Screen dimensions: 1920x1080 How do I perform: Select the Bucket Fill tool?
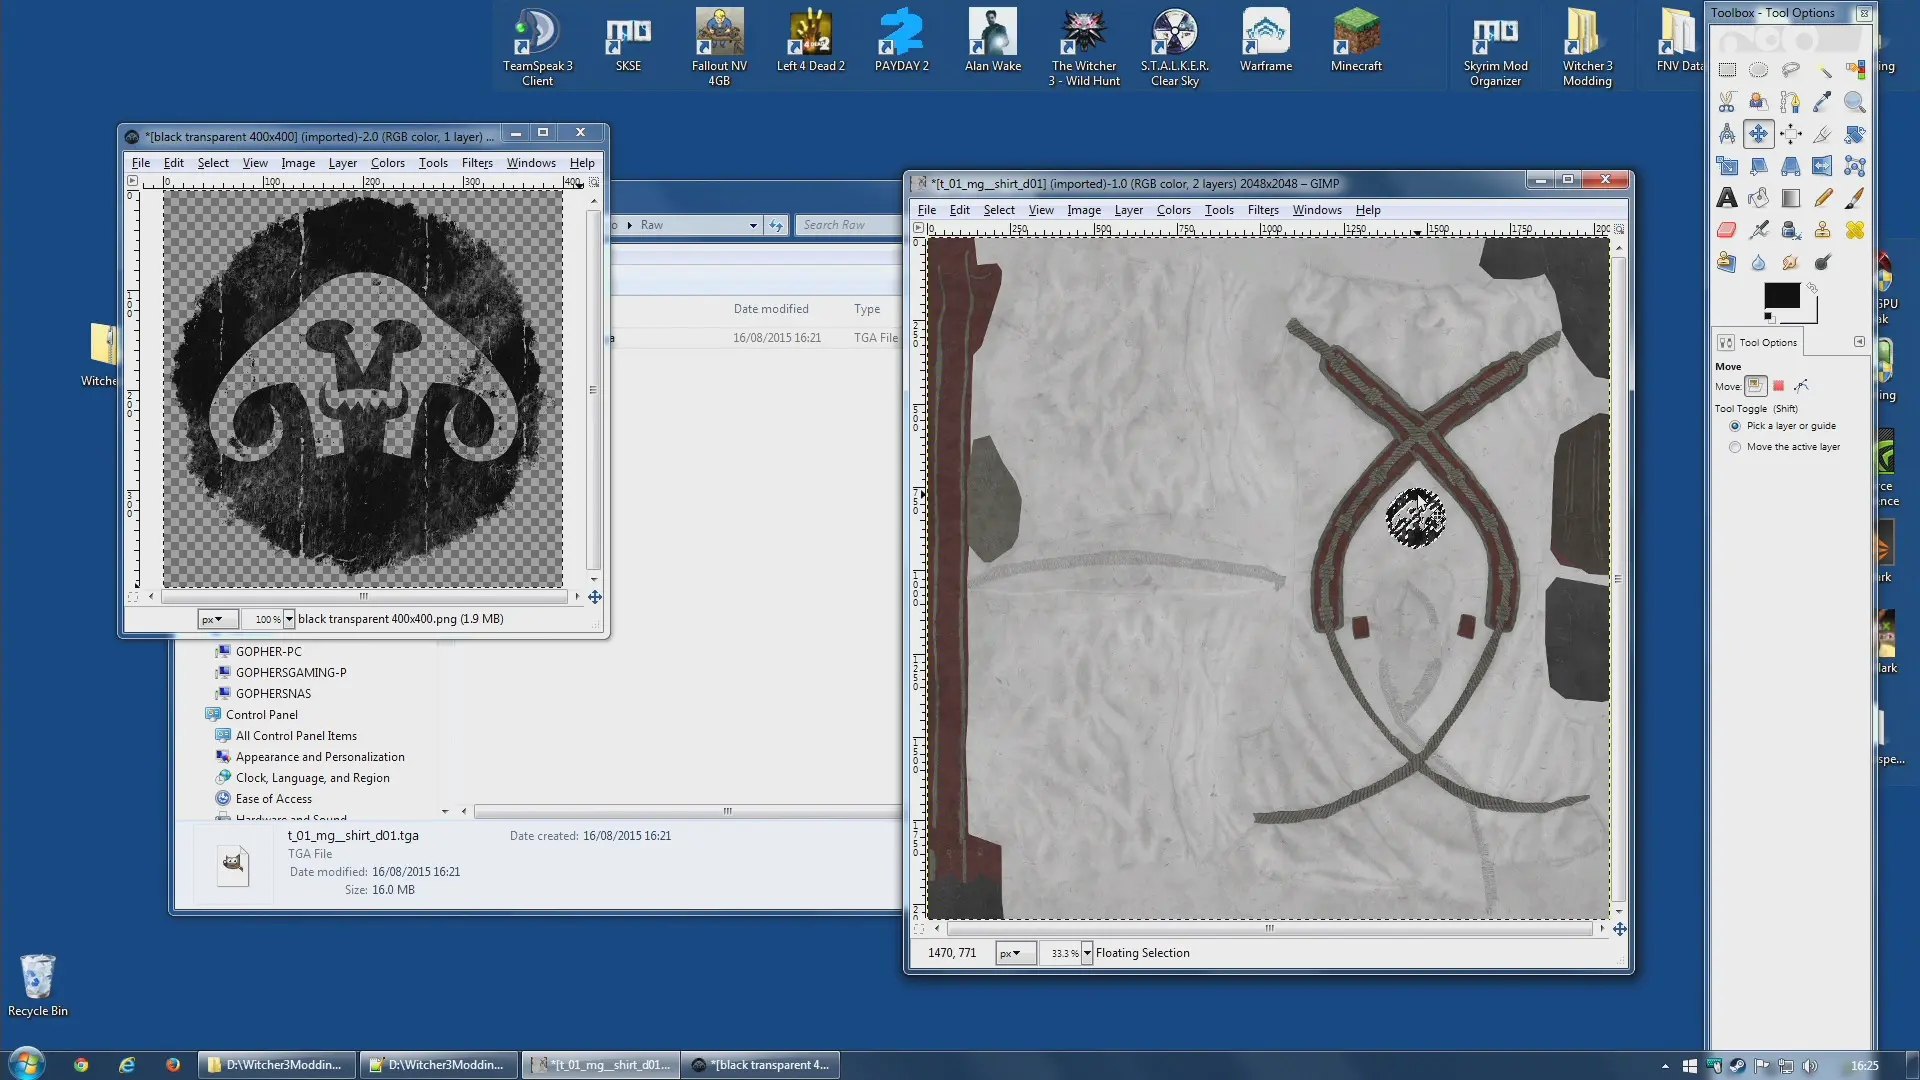click(x=1759, y=198)
